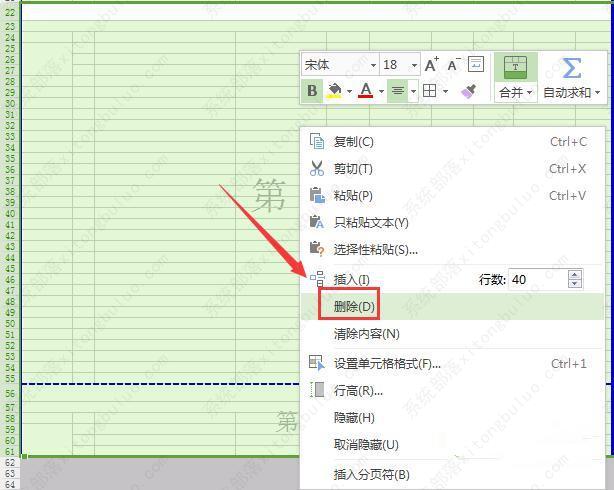Screen dimensions: 614x490
Task: Click the borders grid icon
Action: coord(428,91)
